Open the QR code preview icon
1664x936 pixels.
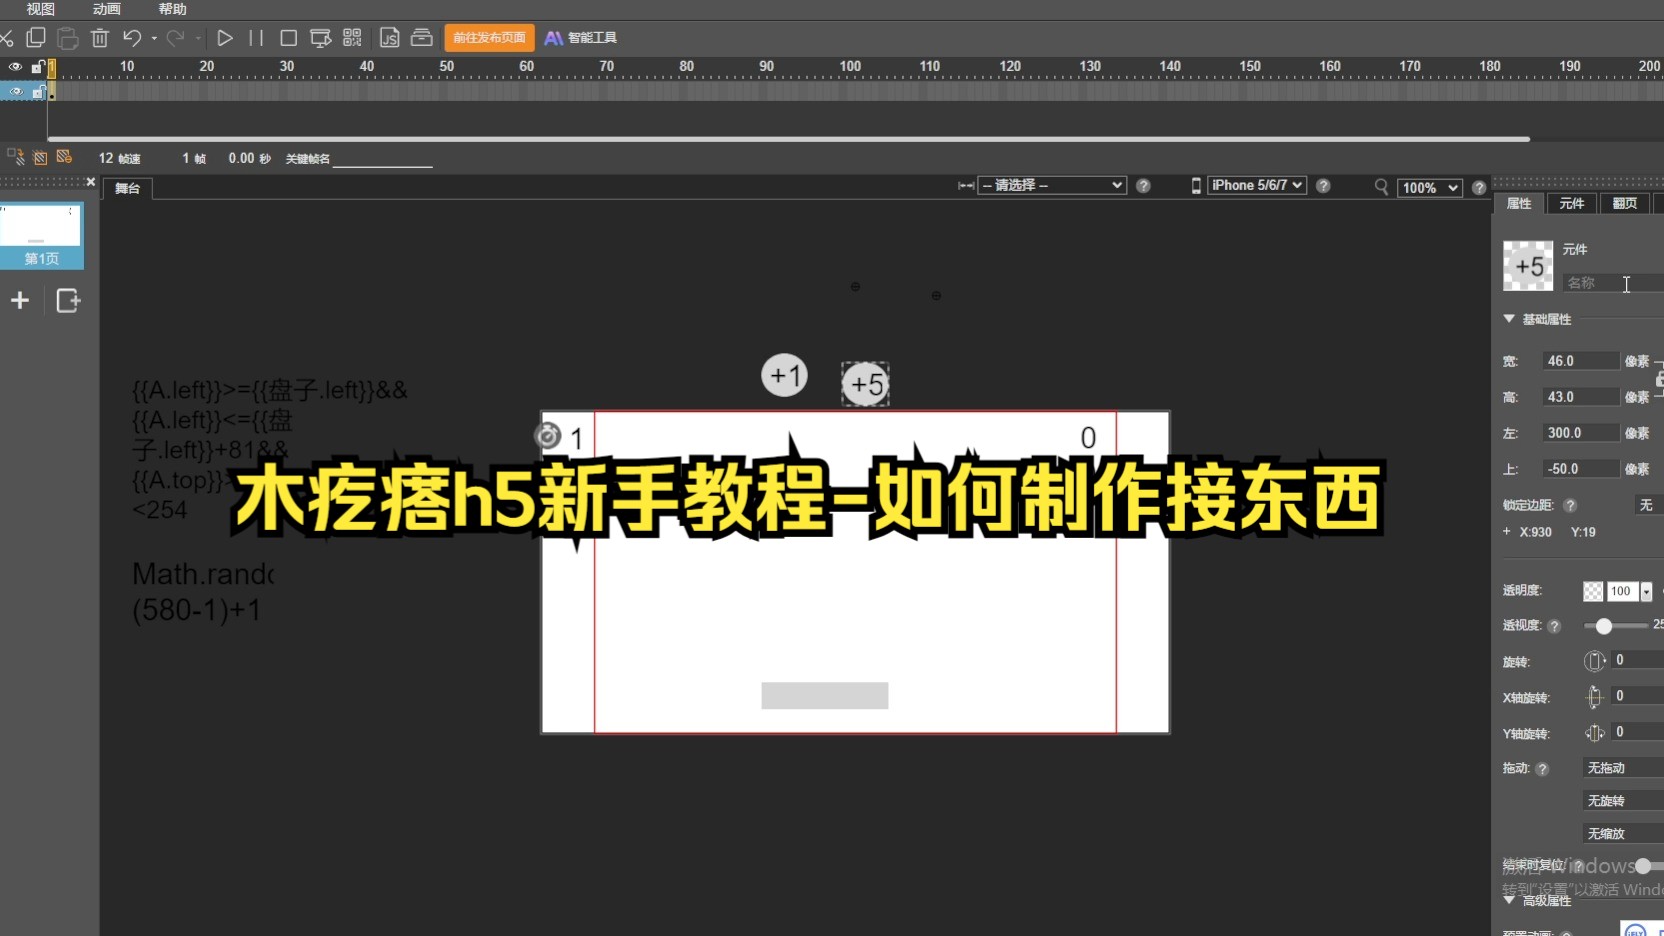352,38
